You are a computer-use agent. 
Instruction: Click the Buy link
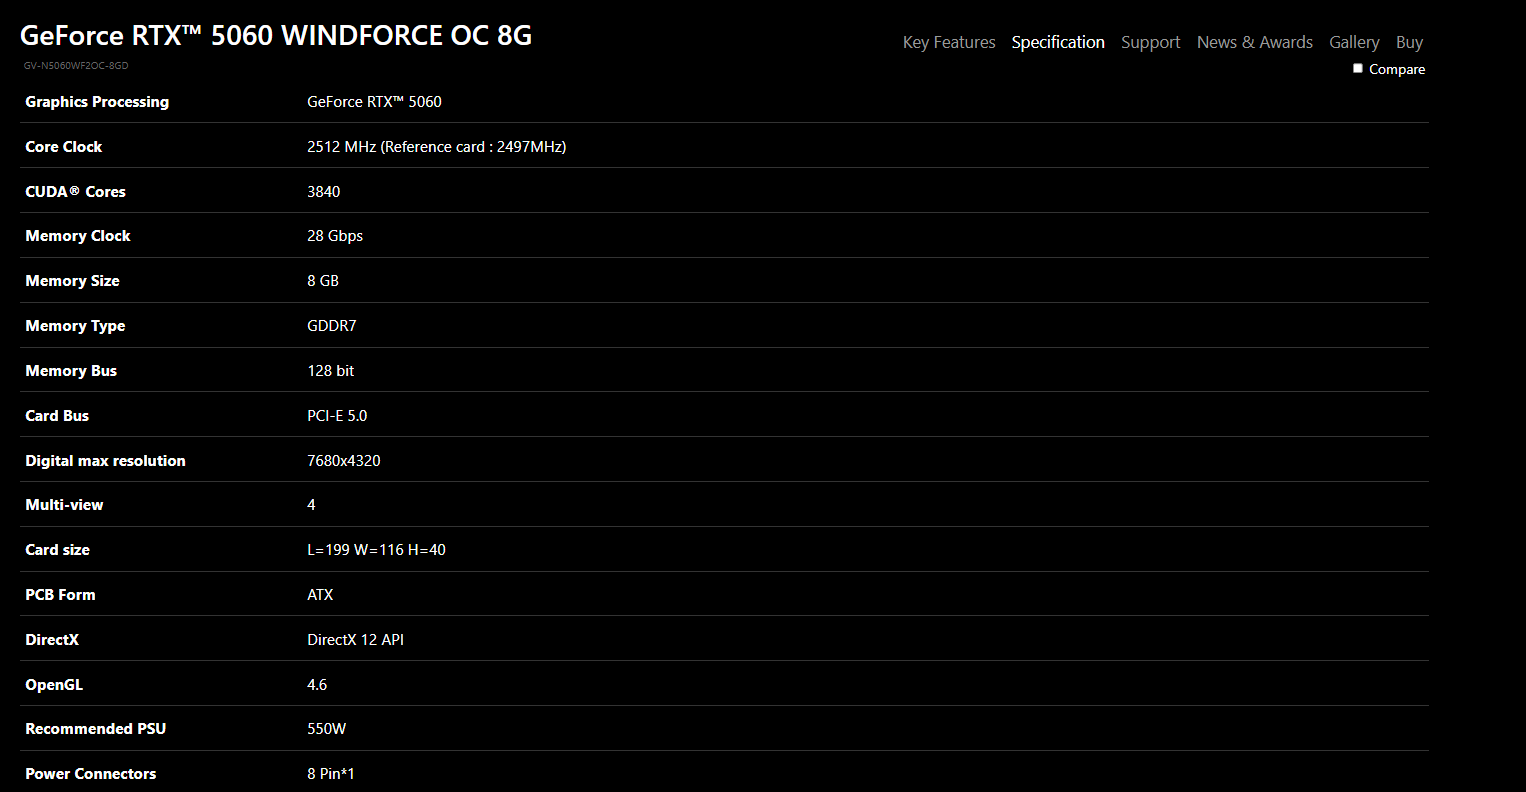[1409, 42]
